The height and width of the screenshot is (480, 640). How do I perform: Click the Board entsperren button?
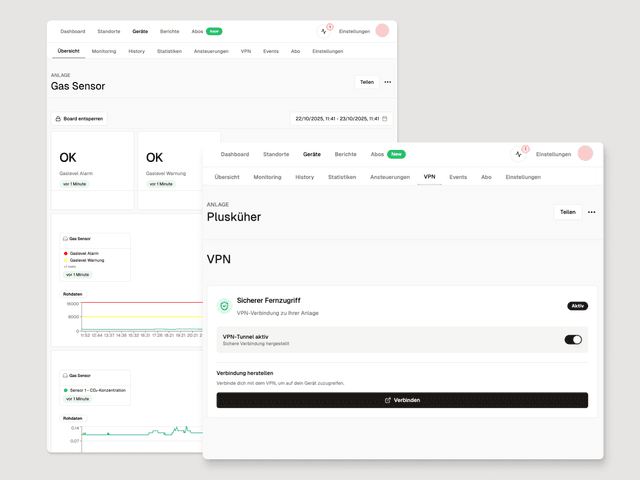pos(80,118)
